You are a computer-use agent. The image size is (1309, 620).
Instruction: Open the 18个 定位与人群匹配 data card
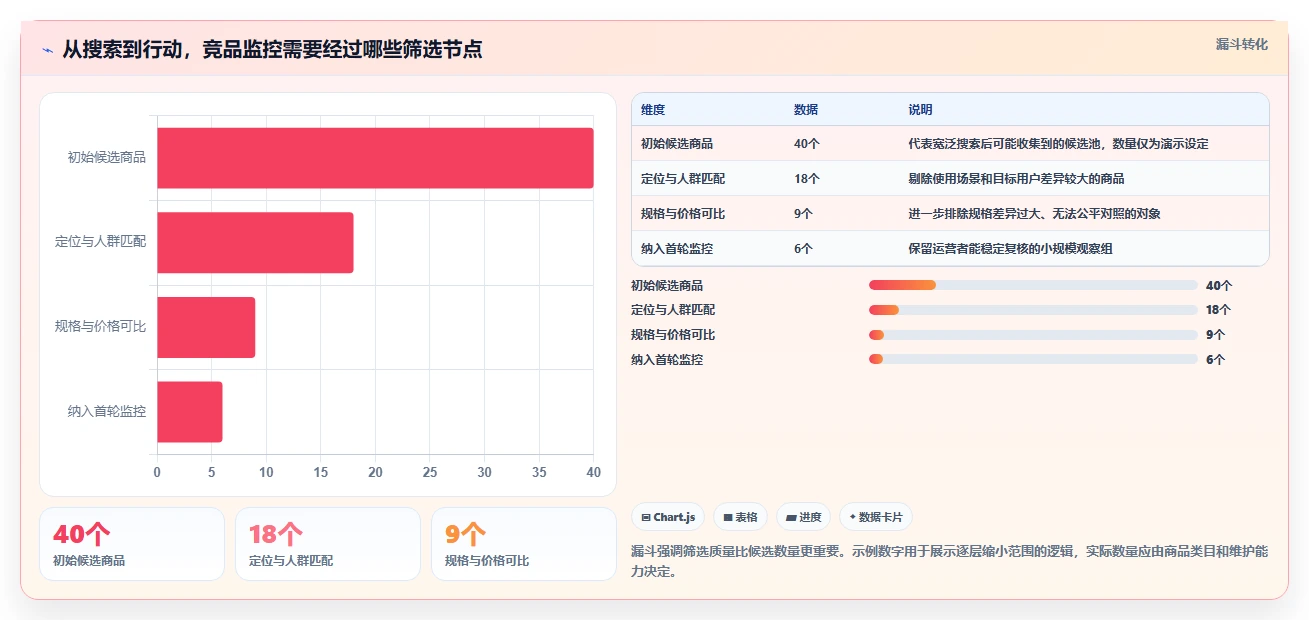point(328,544)
